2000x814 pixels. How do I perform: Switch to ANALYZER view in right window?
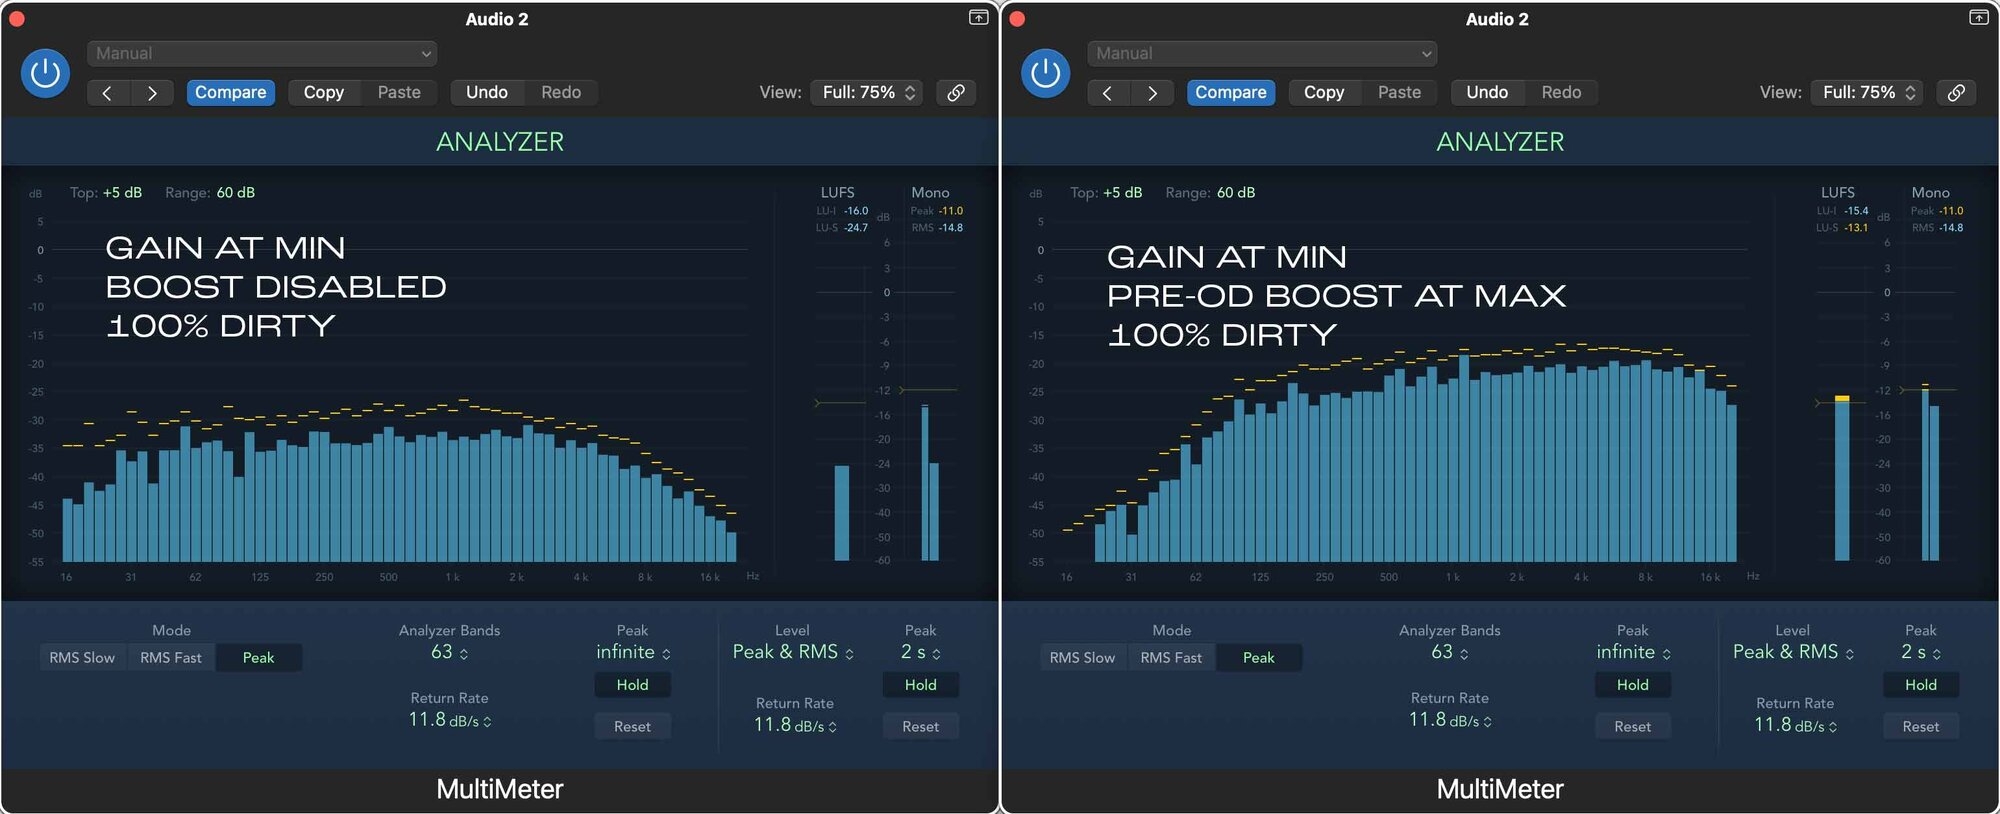click(1500, 142)
